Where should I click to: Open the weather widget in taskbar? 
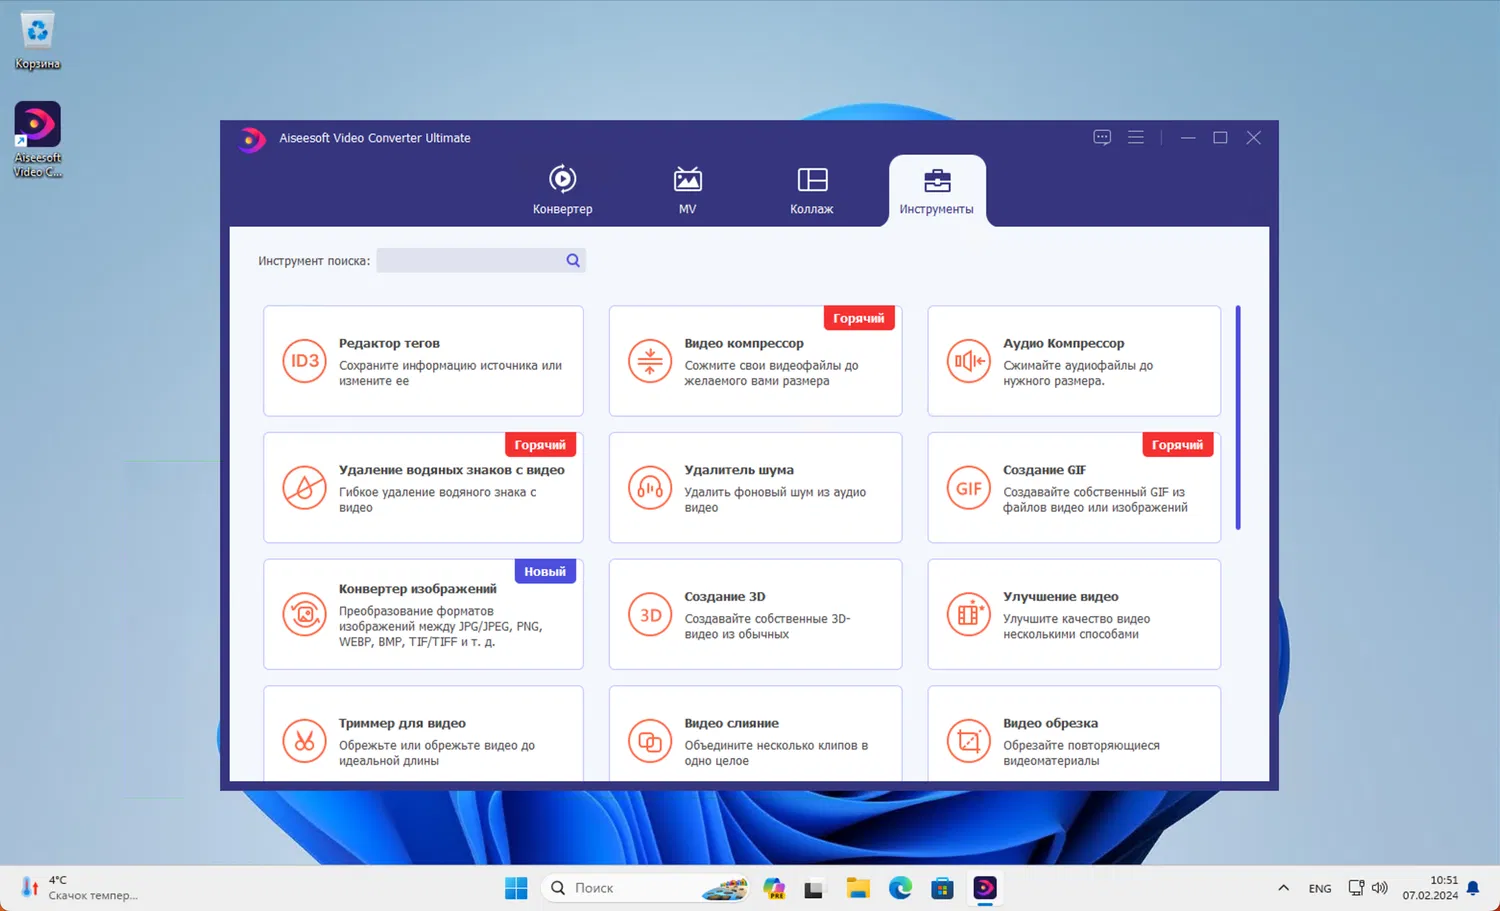click(80, 888)
